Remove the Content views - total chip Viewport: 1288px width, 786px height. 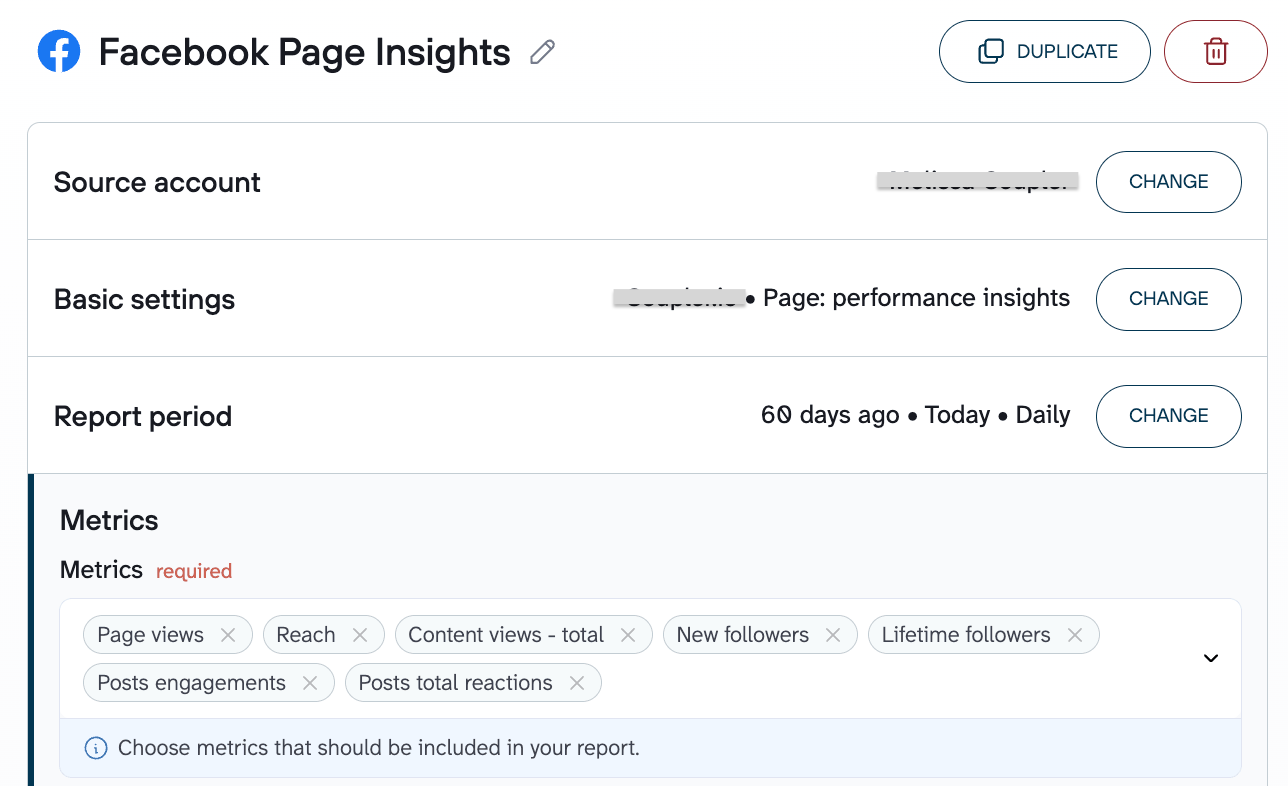[628, 635]
